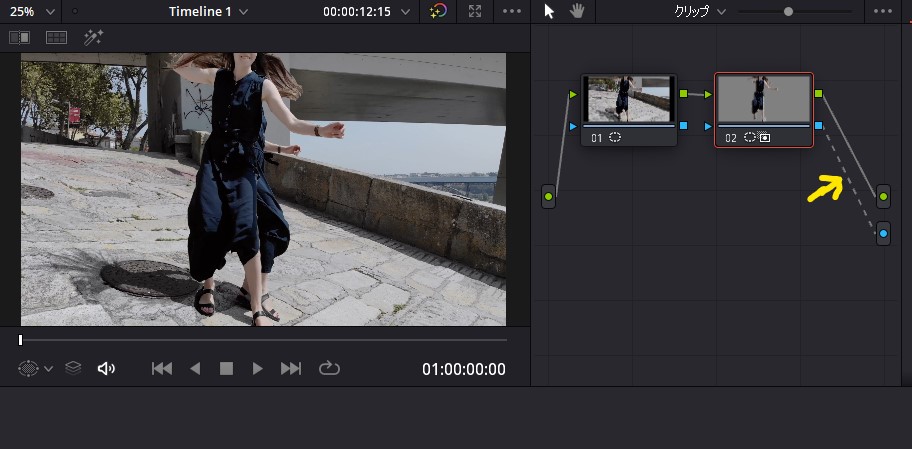Open the viewer options three-dot menu
912x449 pixels.
point(512,12)
